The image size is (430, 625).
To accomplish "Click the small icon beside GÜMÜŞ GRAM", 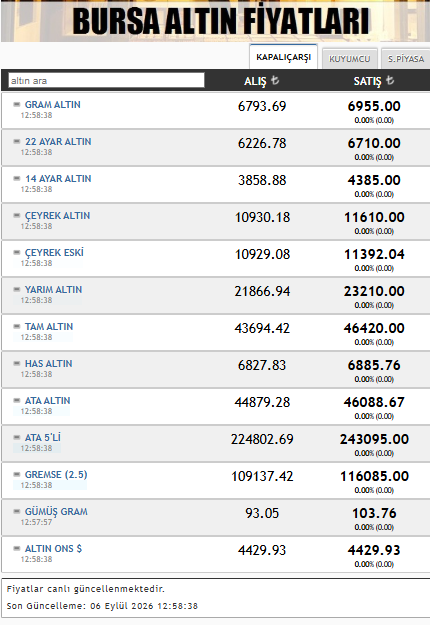I will coord(16,511).
